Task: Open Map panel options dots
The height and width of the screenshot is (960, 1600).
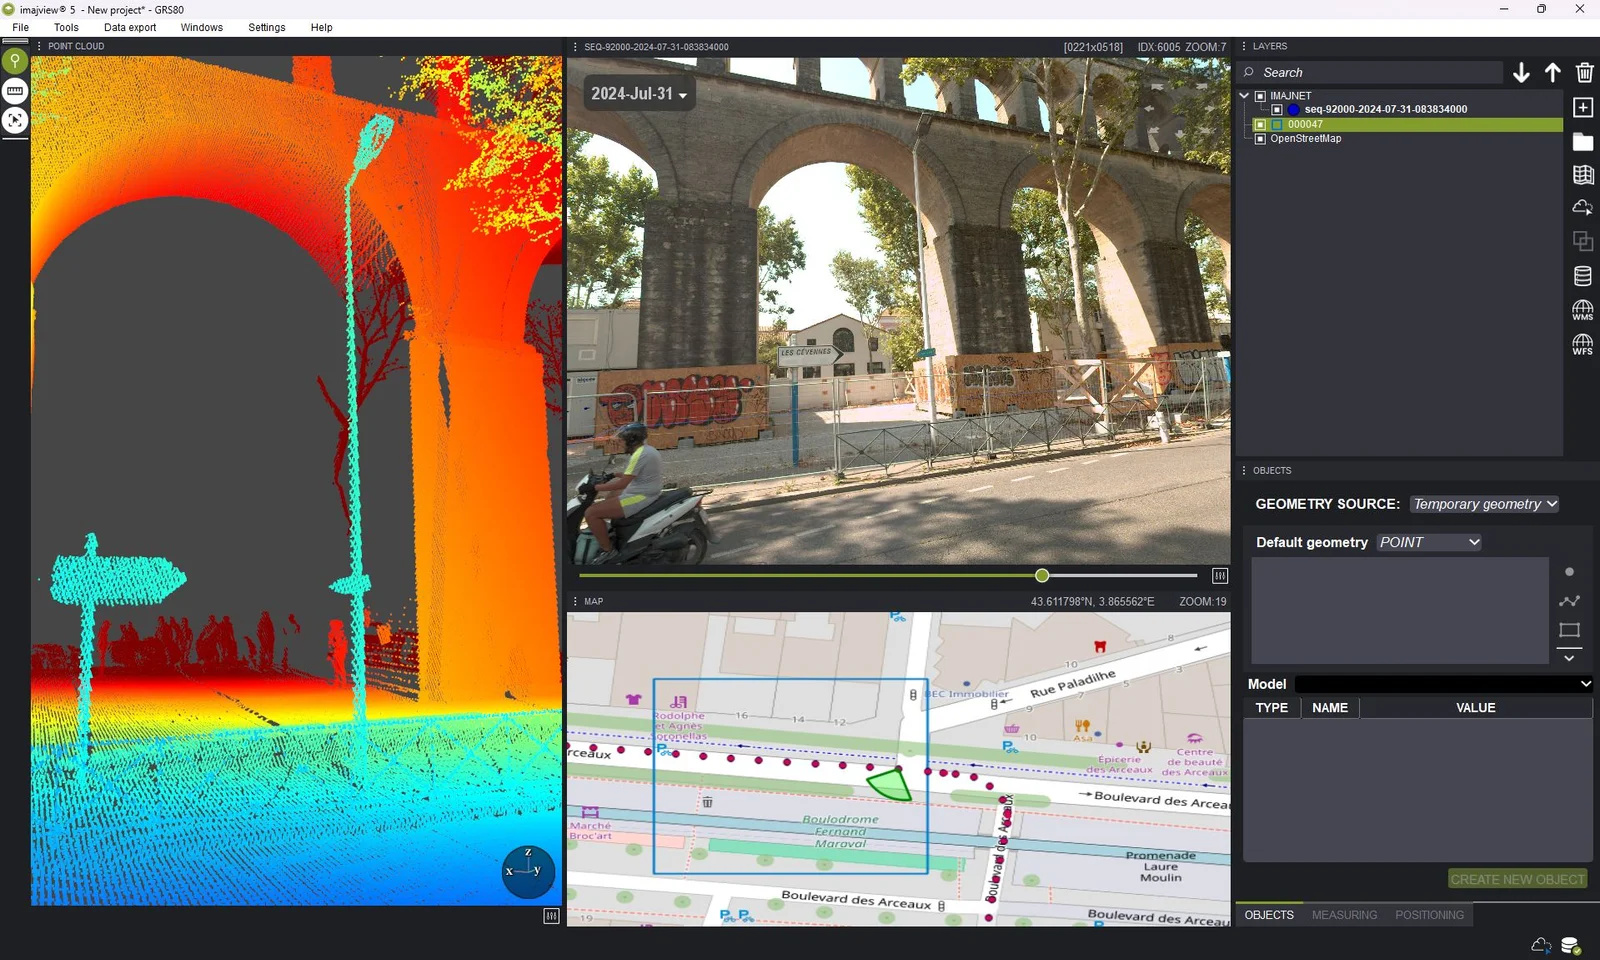Action: pos(575,601)
